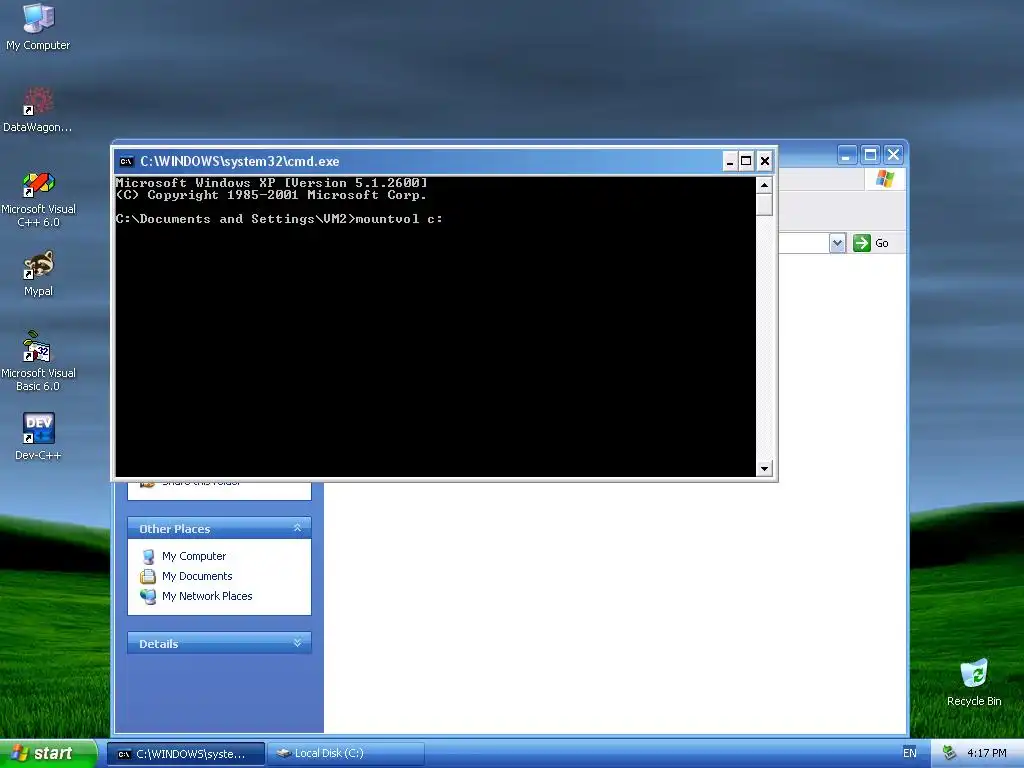The height and width of the screenshot is (768, 1024).
Task: Click cmd scrollbar down arrow
Action: point(764,468)
